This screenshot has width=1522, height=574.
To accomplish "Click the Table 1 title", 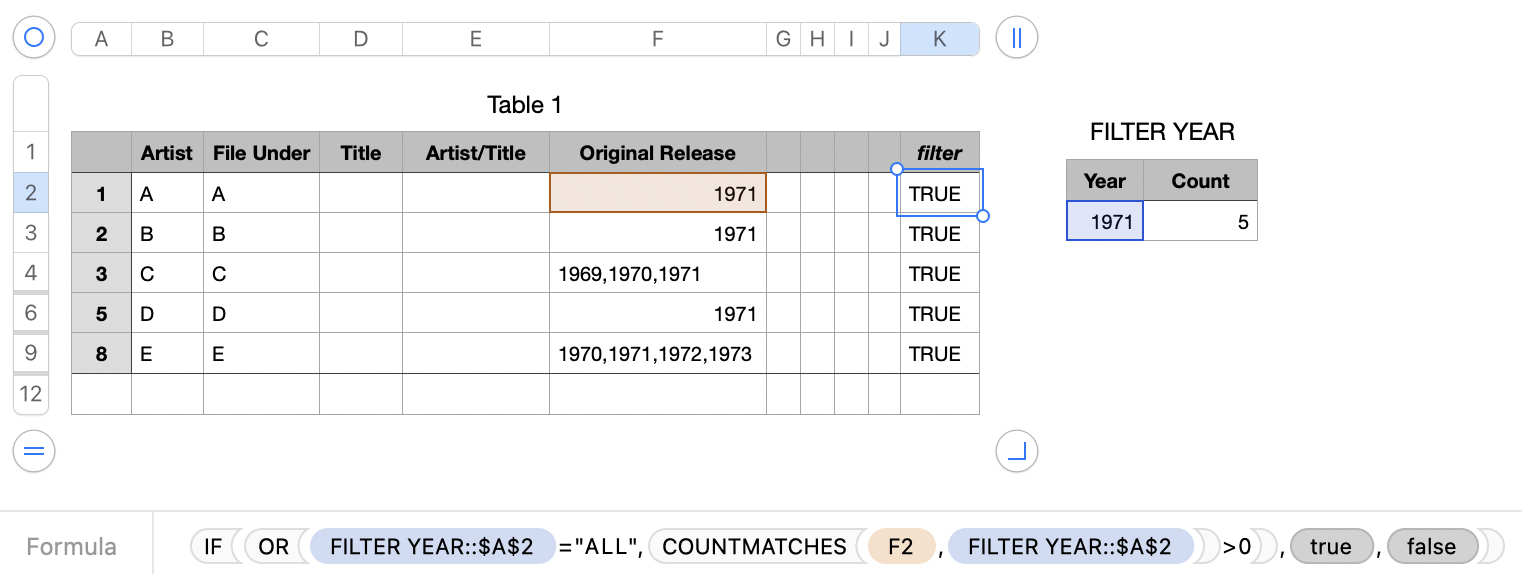I will point(524,105).
